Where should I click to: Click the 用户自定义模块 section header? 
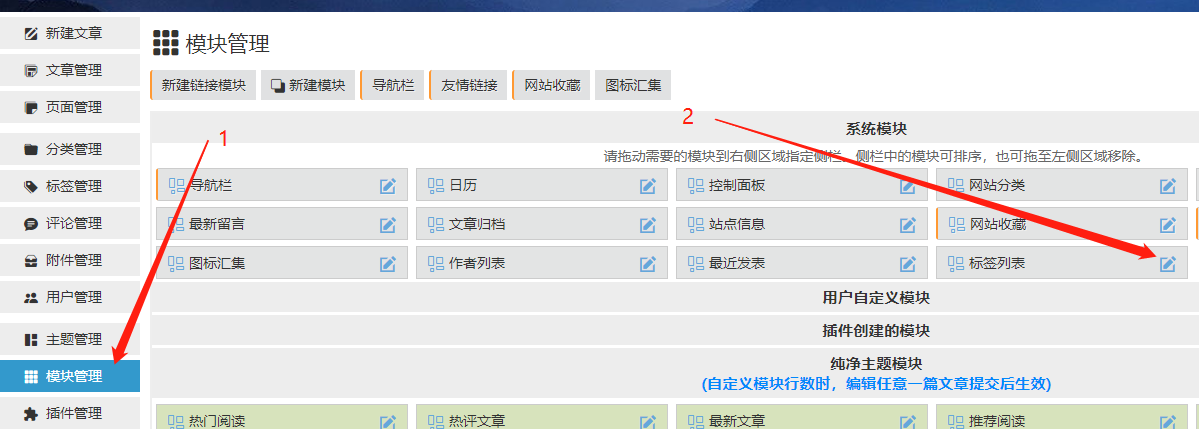coord(876,297)
